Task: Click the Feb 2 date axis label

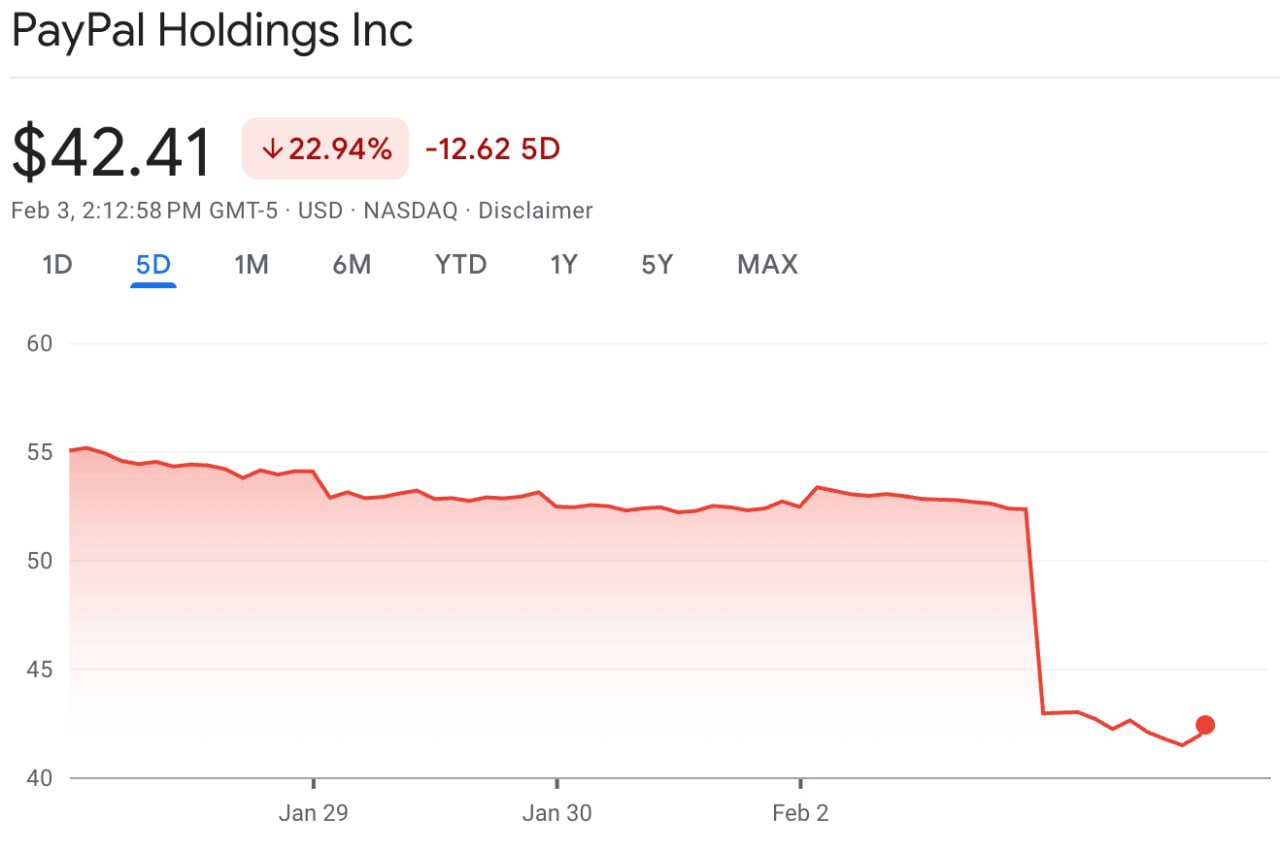Action: pos(800,813)
